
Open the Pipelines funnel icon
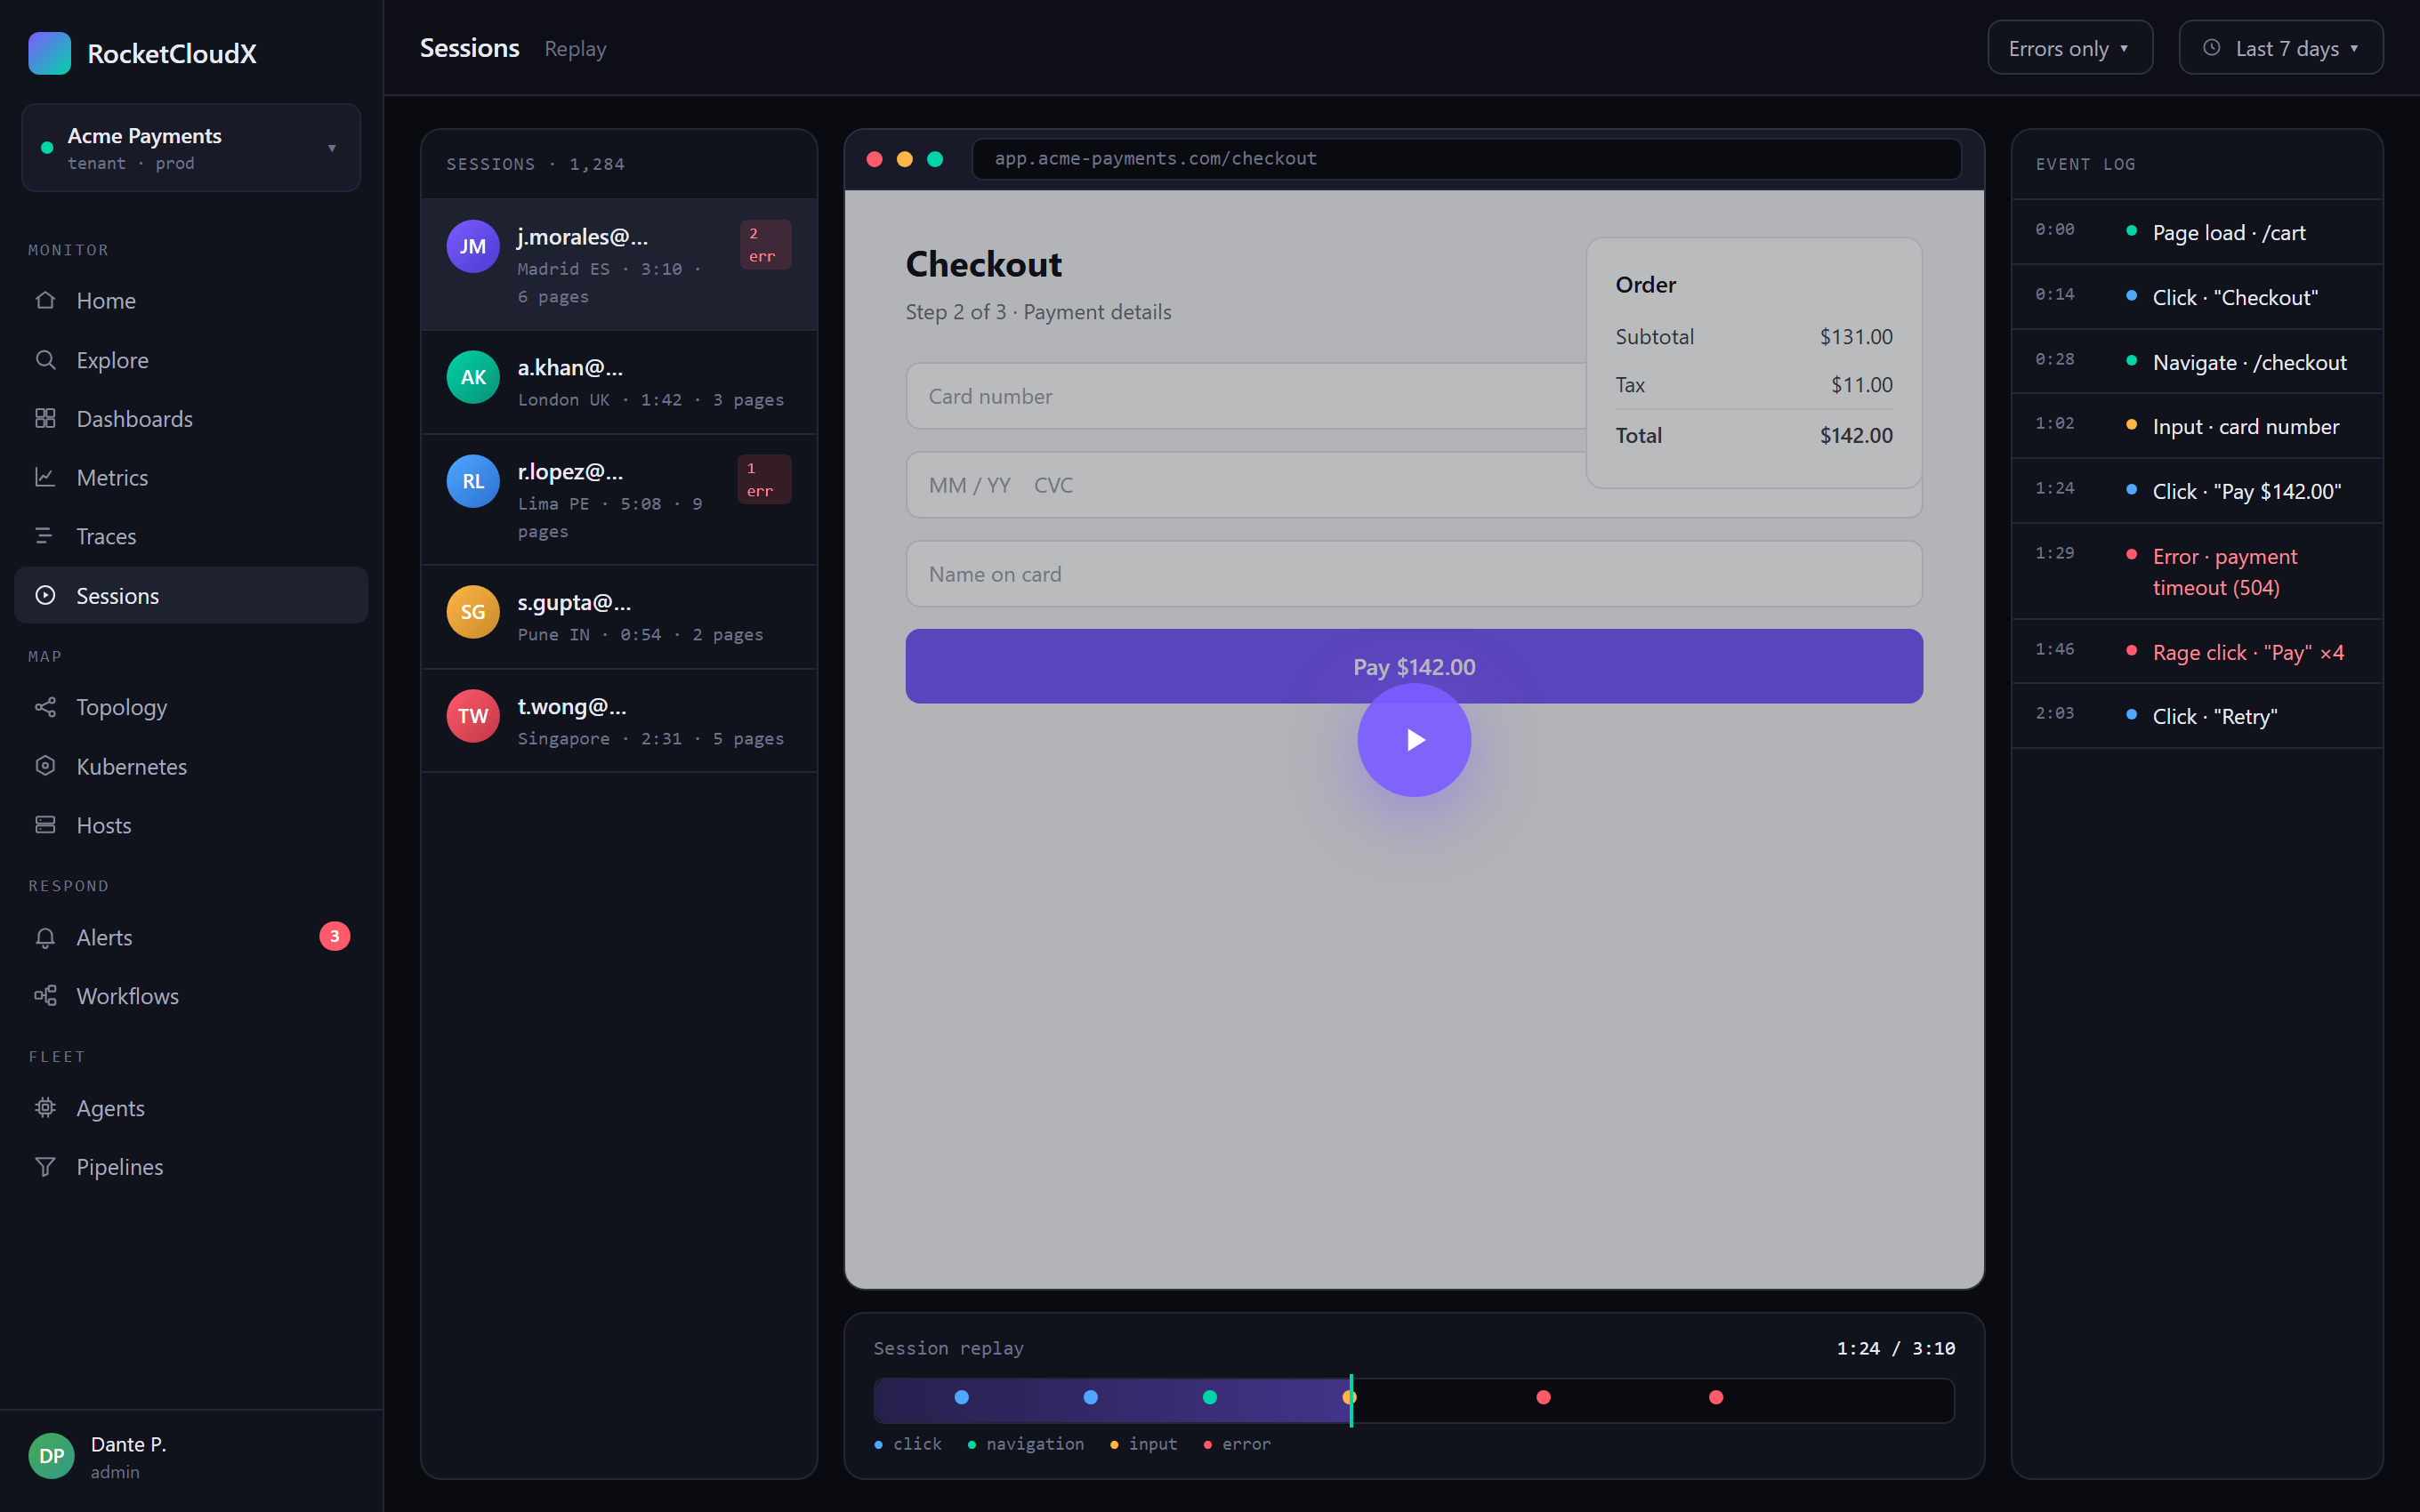click(45, 1166)
